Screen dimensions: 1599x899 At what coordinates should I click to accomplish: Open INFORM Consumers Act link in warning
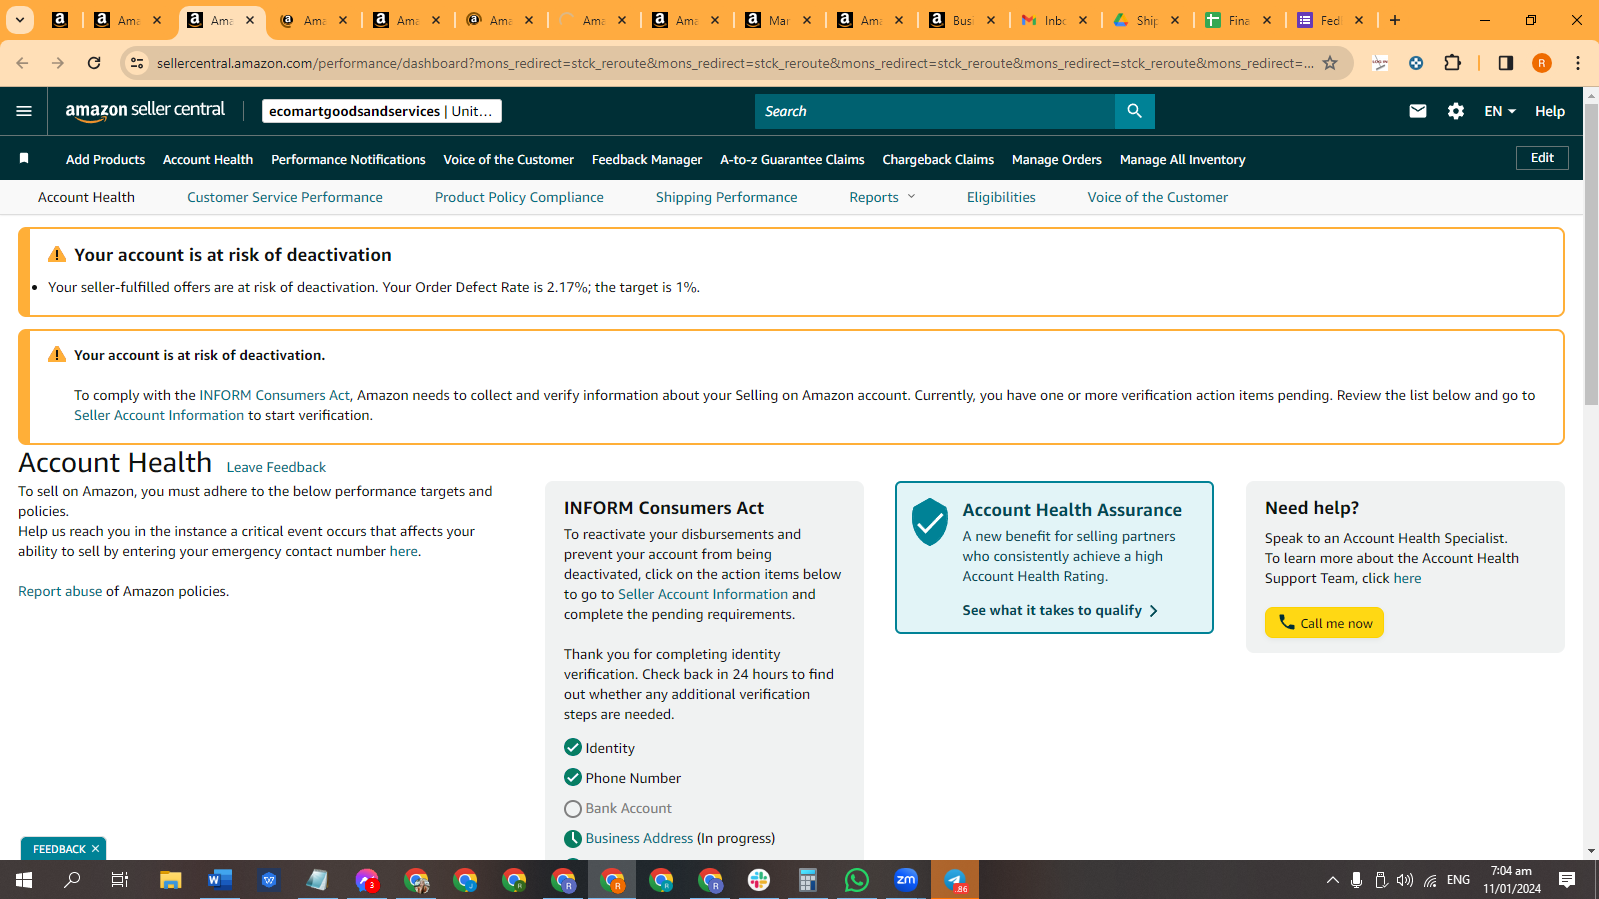(275, 395)
